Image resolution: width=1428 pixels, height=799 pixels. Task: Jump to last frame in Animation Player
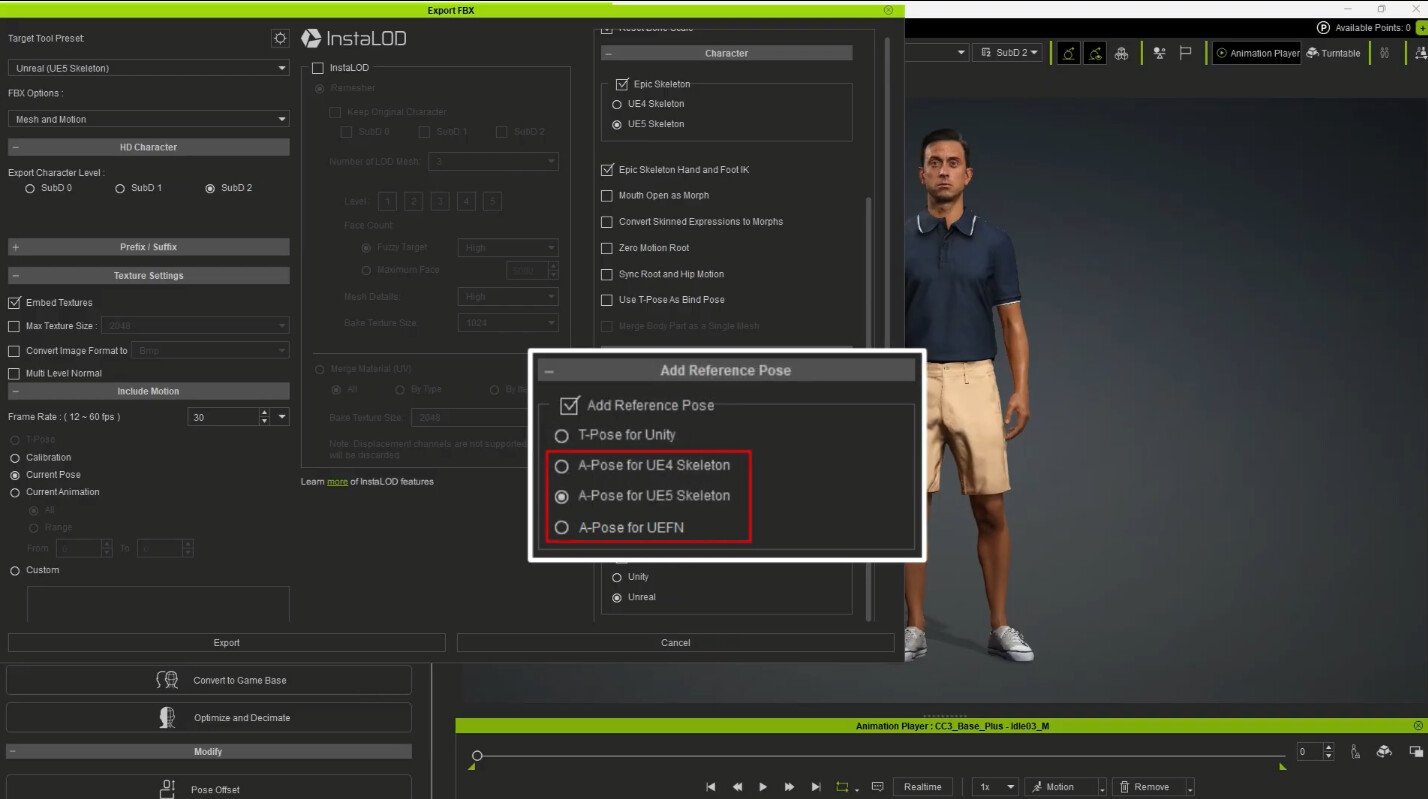pos(816,787)
